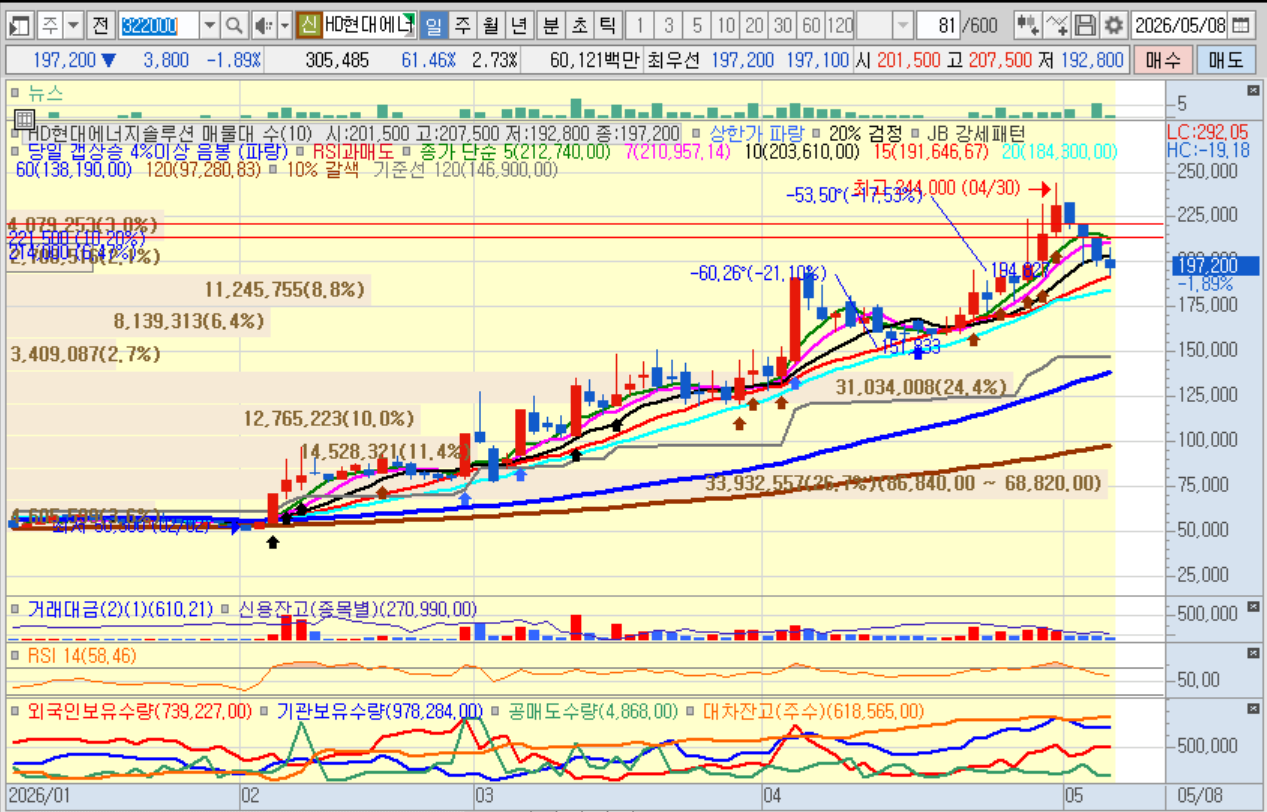Select the 초 second period tab

pyautogui.click(x=578, y=24)
